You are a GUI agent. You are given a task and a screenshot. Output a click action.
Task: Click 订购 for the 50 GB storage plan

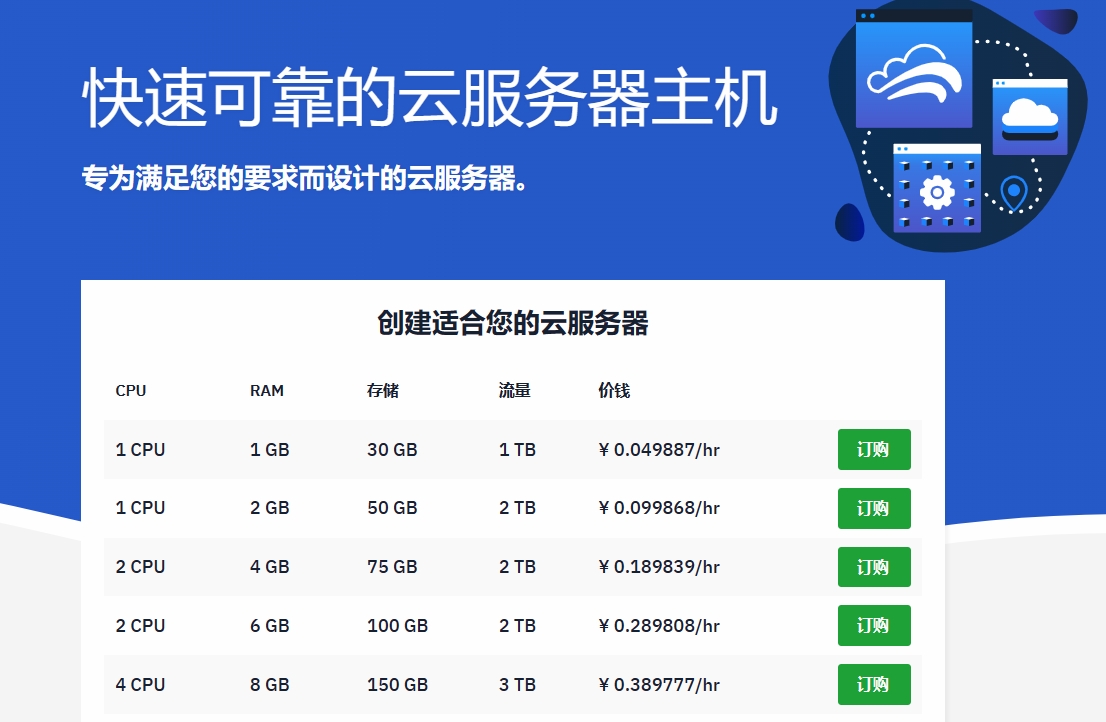click(873, 508)
